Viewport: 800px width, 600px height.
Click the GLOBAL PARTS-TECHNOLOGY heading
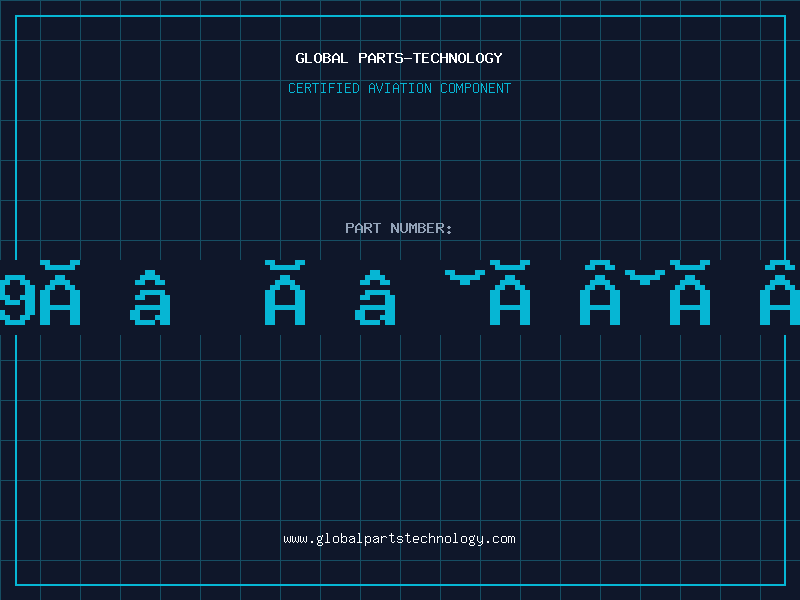point(399,58)
